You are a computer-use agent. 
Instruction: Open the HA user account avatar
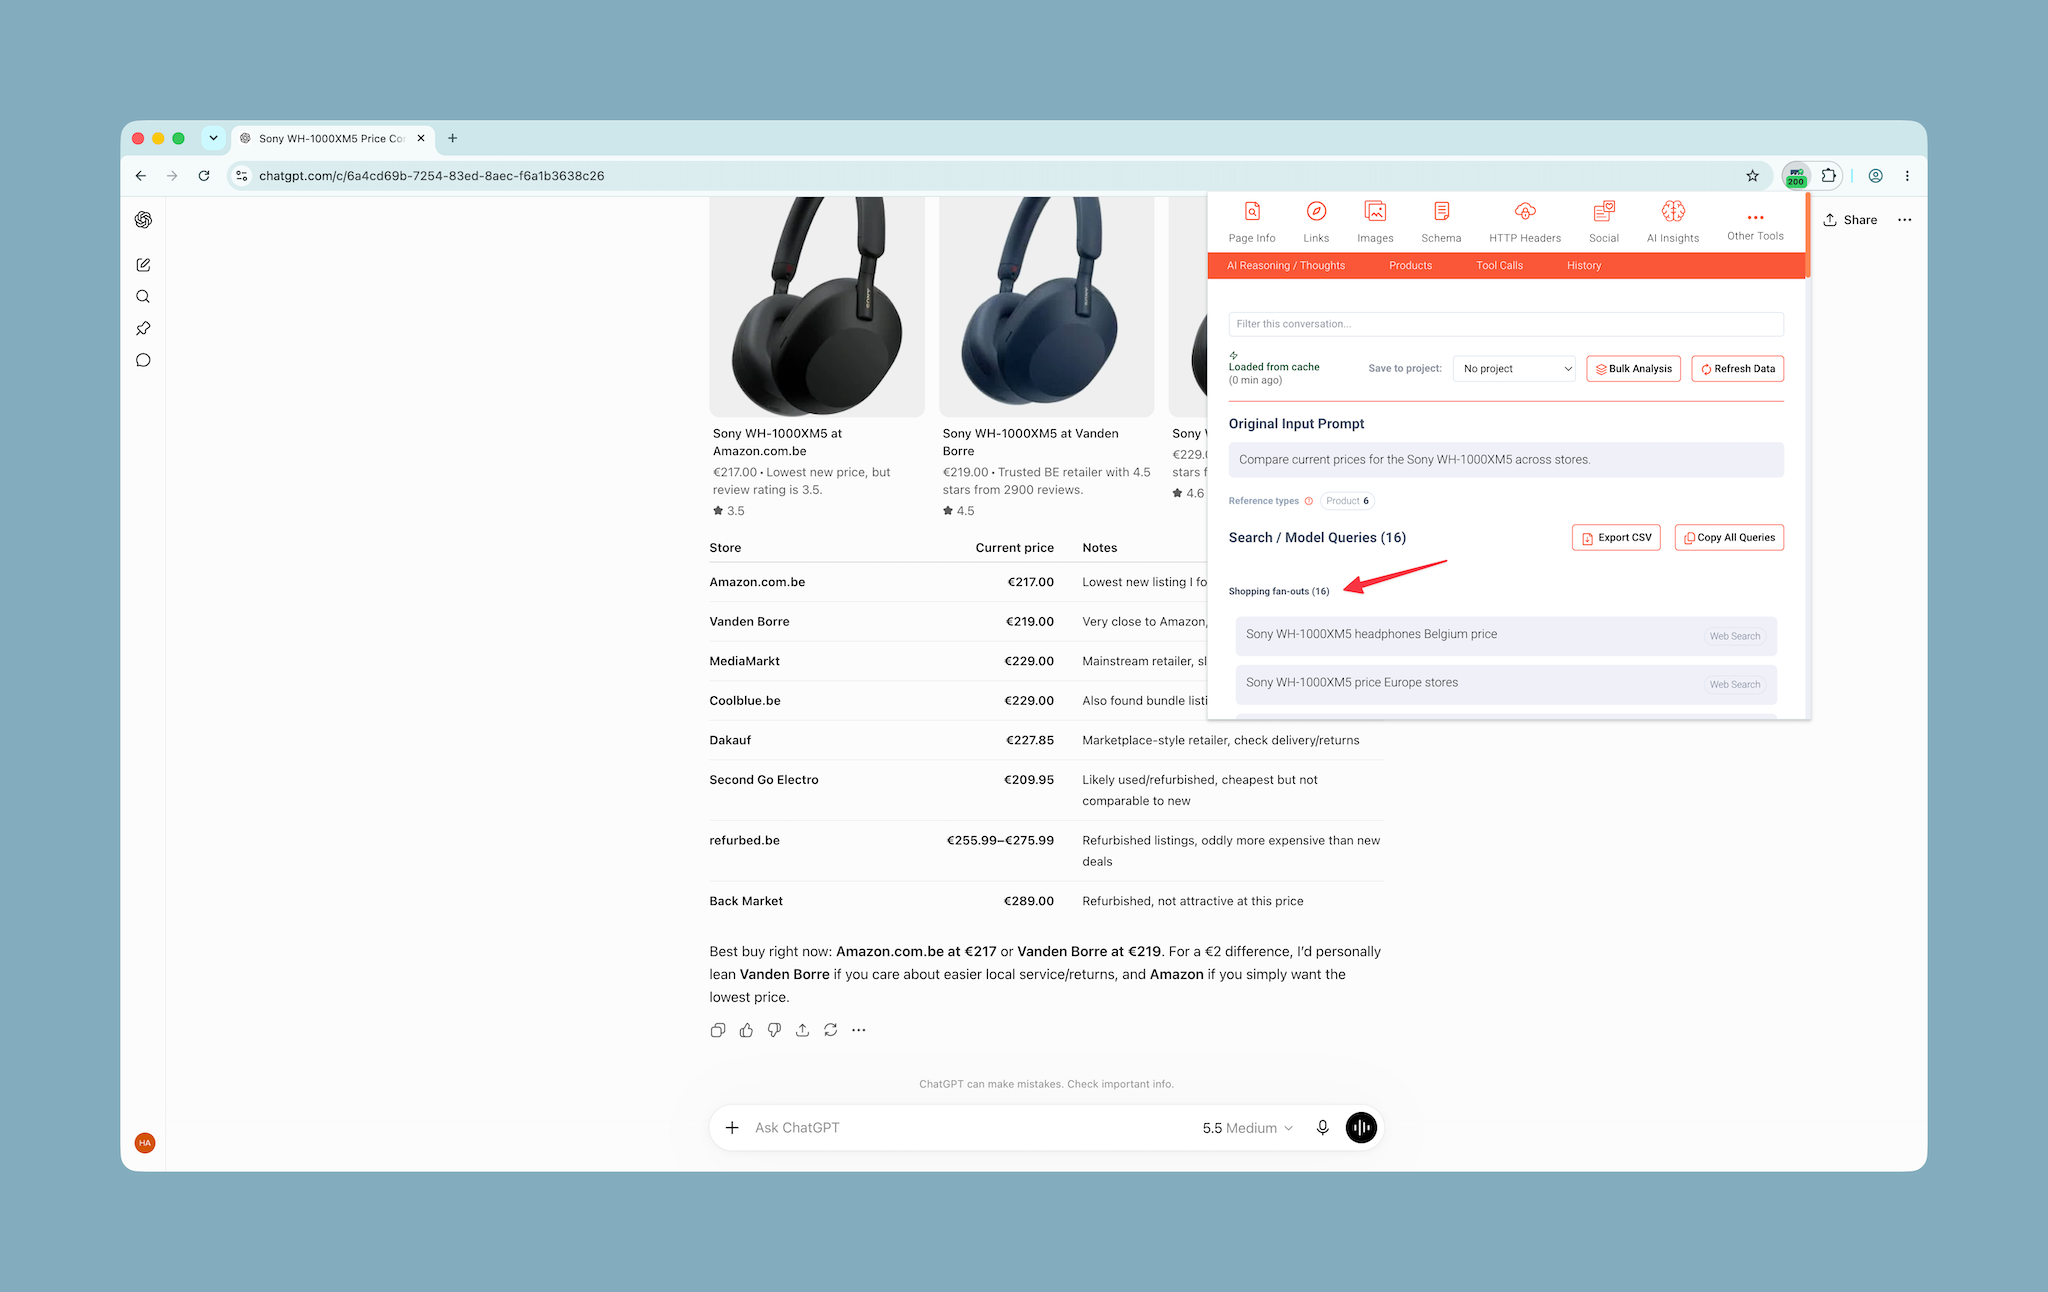[145, 1143]
